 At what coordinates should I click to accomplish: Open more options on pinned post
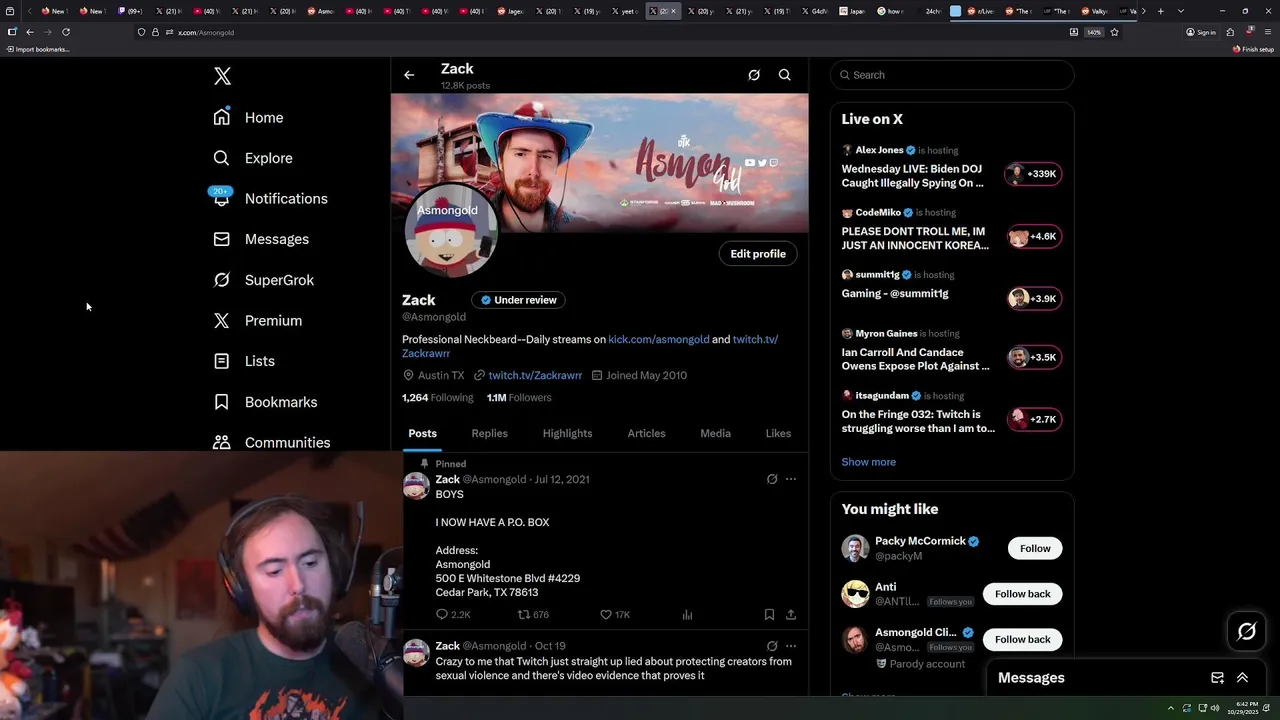tap(791, 479)
